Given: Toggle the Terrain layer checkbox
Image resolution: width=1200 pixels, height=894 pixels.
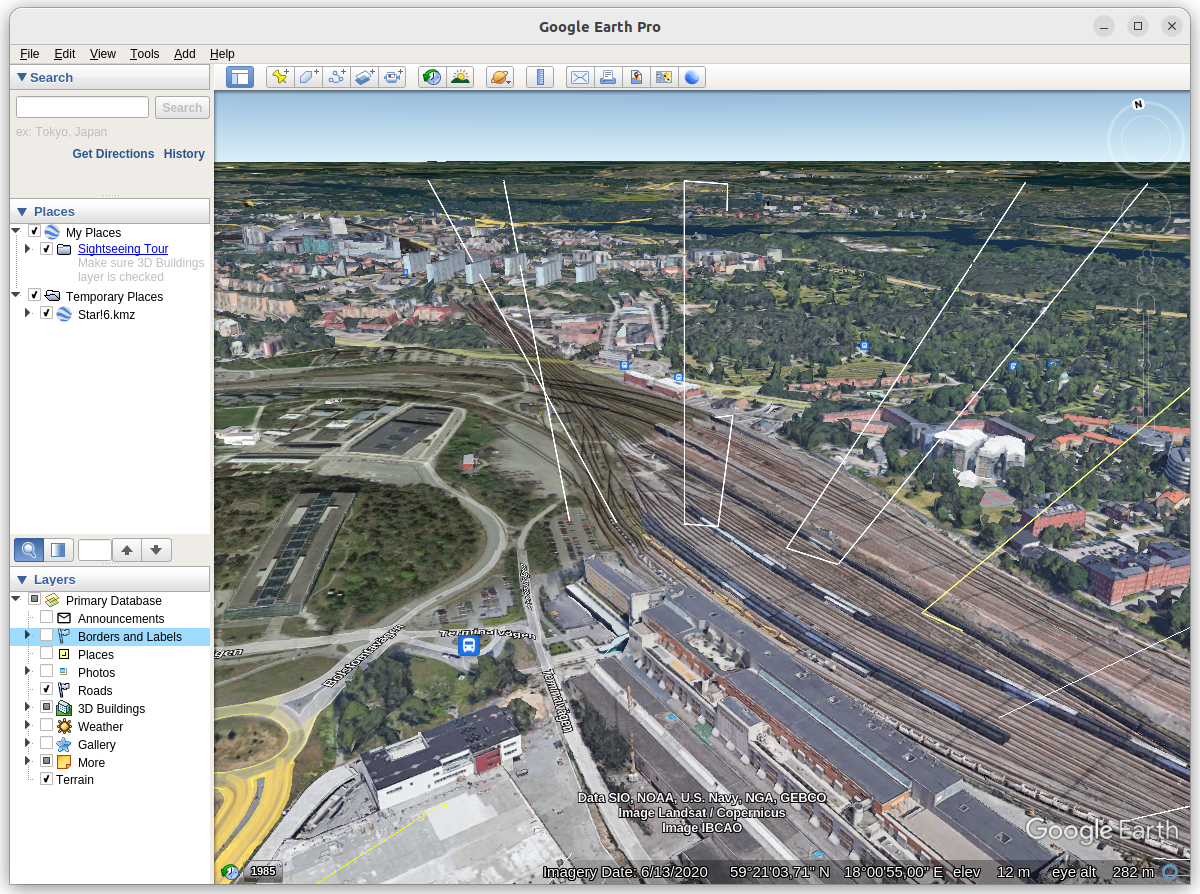Looking at the screenshot, I should (x=46, y=778).
